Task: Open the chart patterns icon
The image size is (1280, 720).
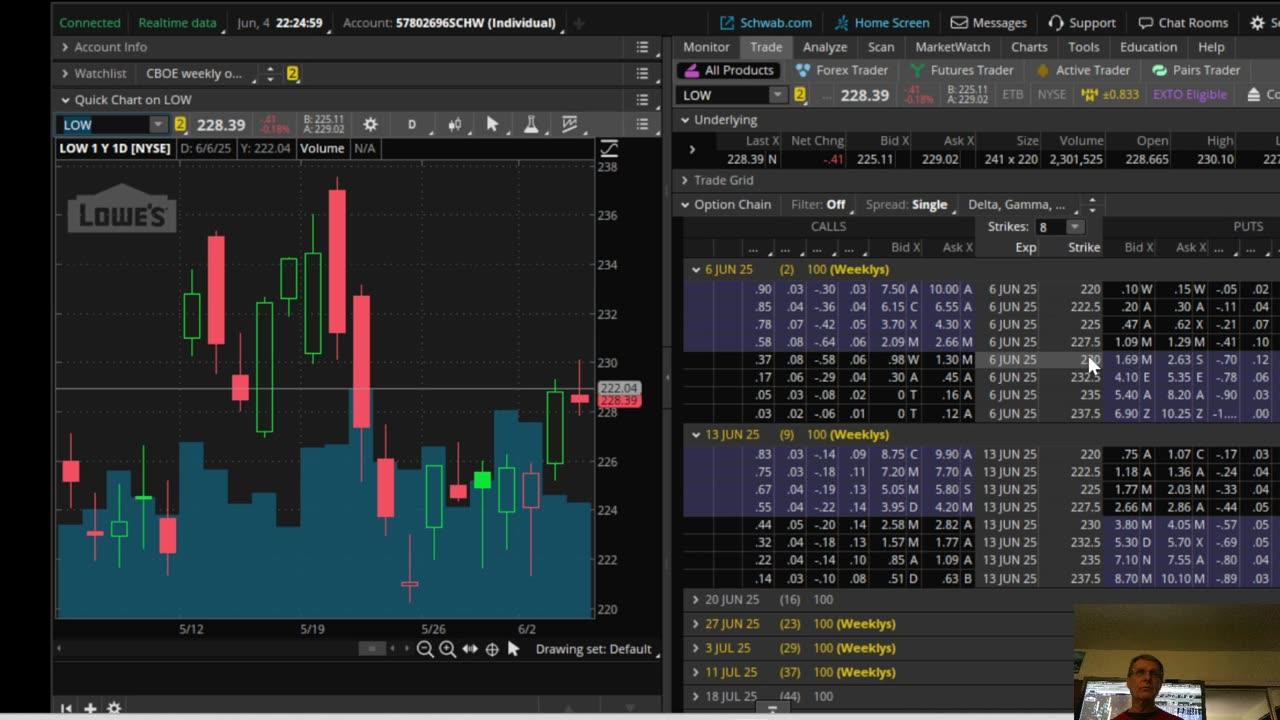Action: [x=570, y=124]
